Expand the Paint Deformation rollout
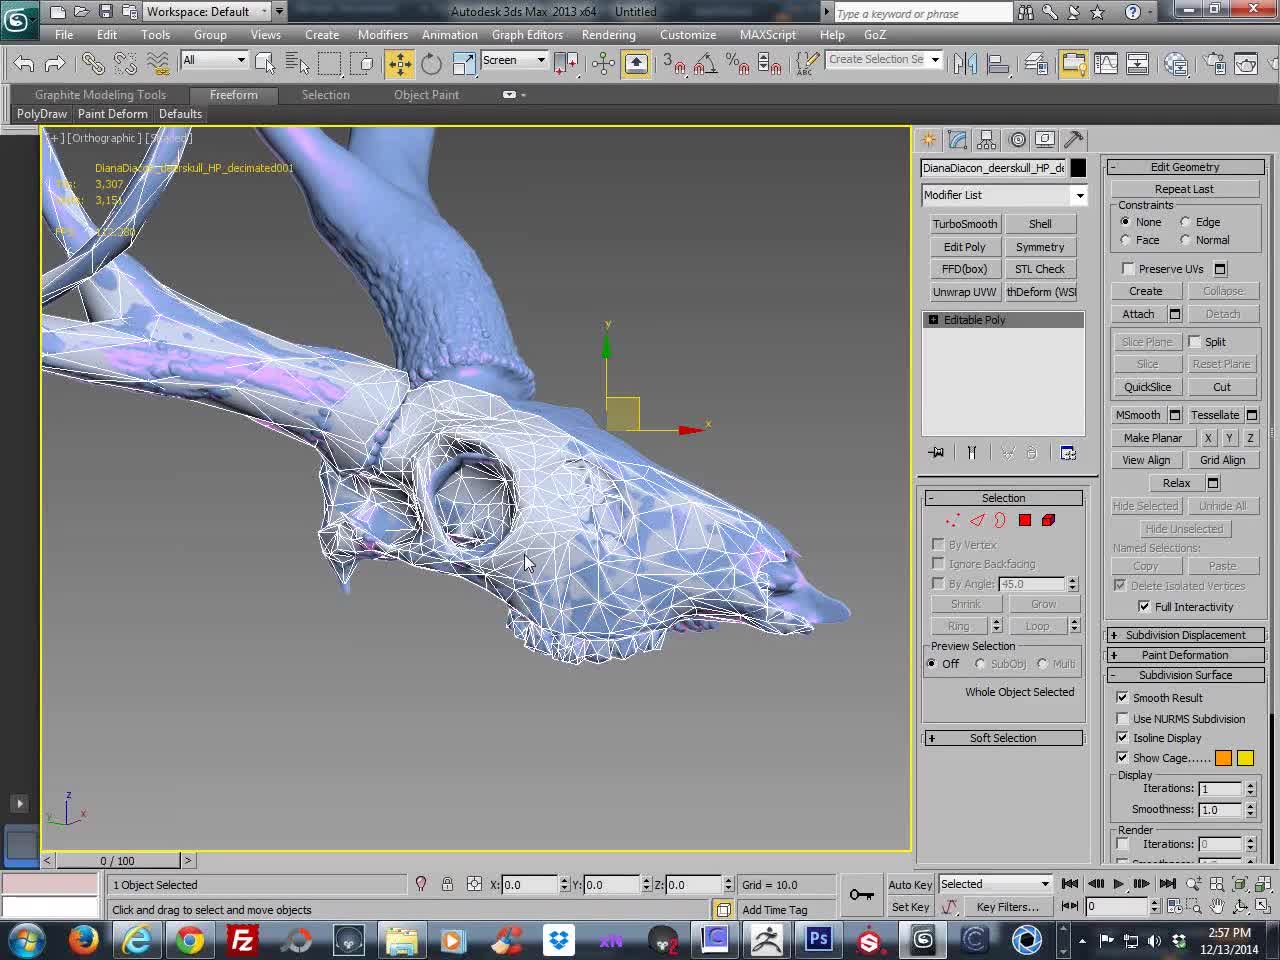1280x960 pixels. (x=1186, y=655)
